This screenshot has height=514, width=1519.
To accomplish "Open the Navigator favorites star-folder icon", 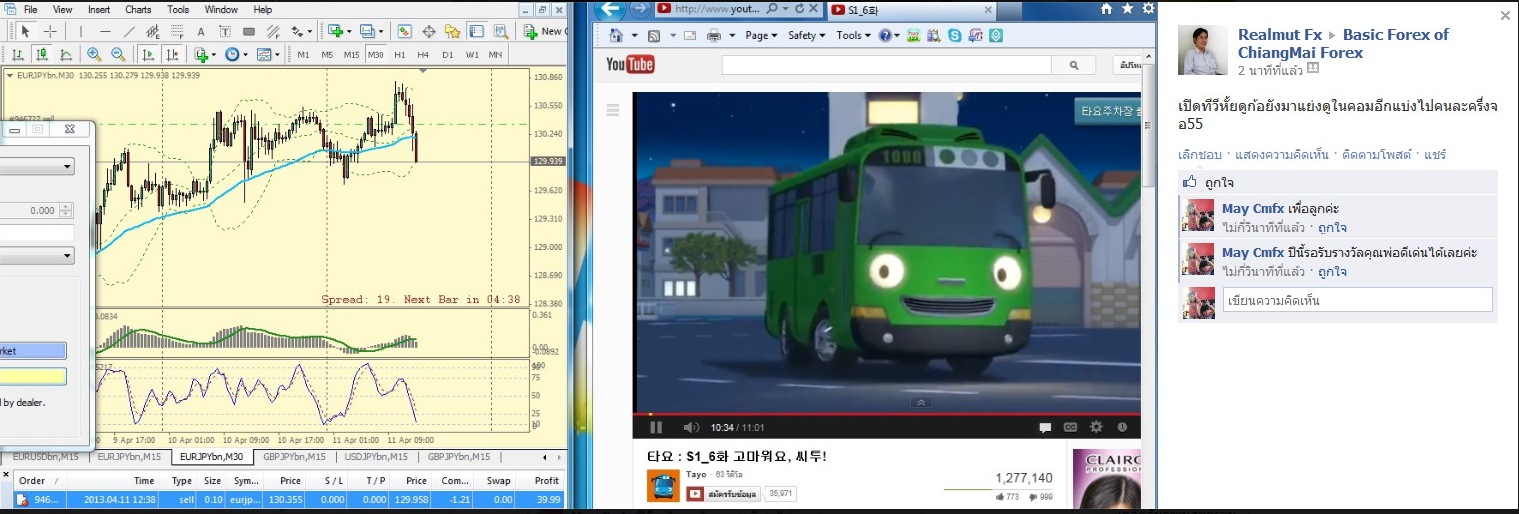I will click(x=452, y=32).
